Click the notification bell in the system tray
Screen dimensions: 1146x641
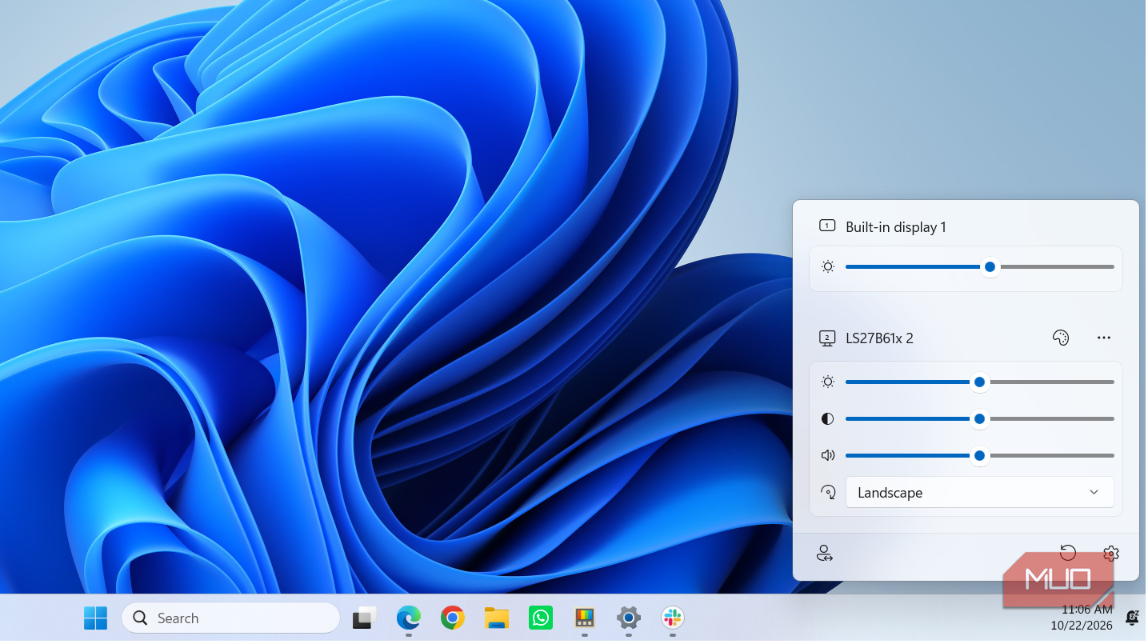1131,618
